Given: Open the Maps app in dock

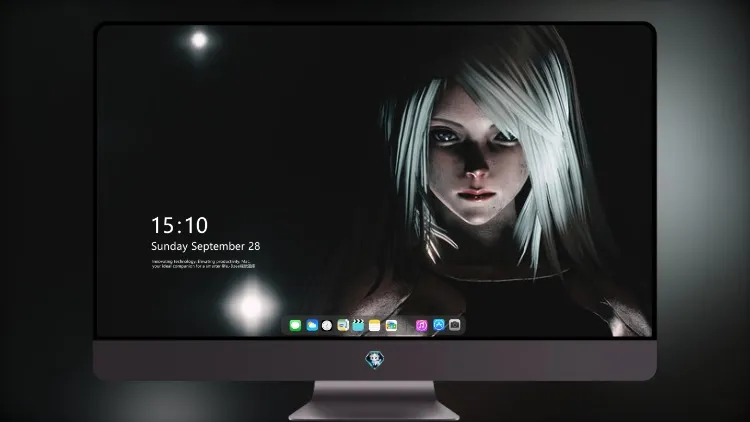Looking at the screenshot, I should pos(343,325).
